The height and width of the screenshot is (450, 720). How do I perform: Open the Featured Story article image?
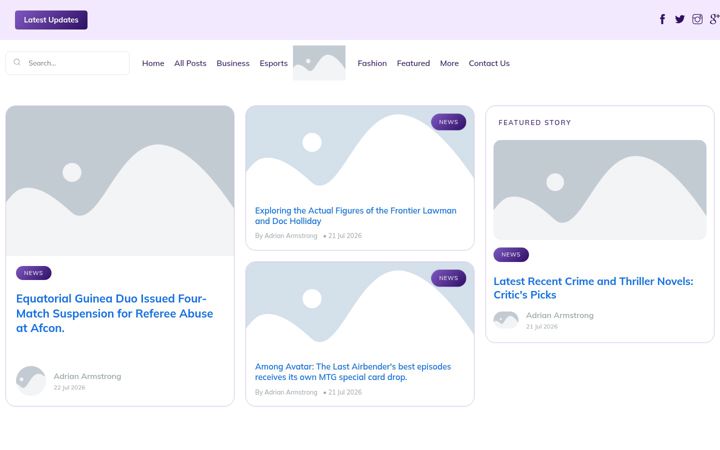click(600, 190)
